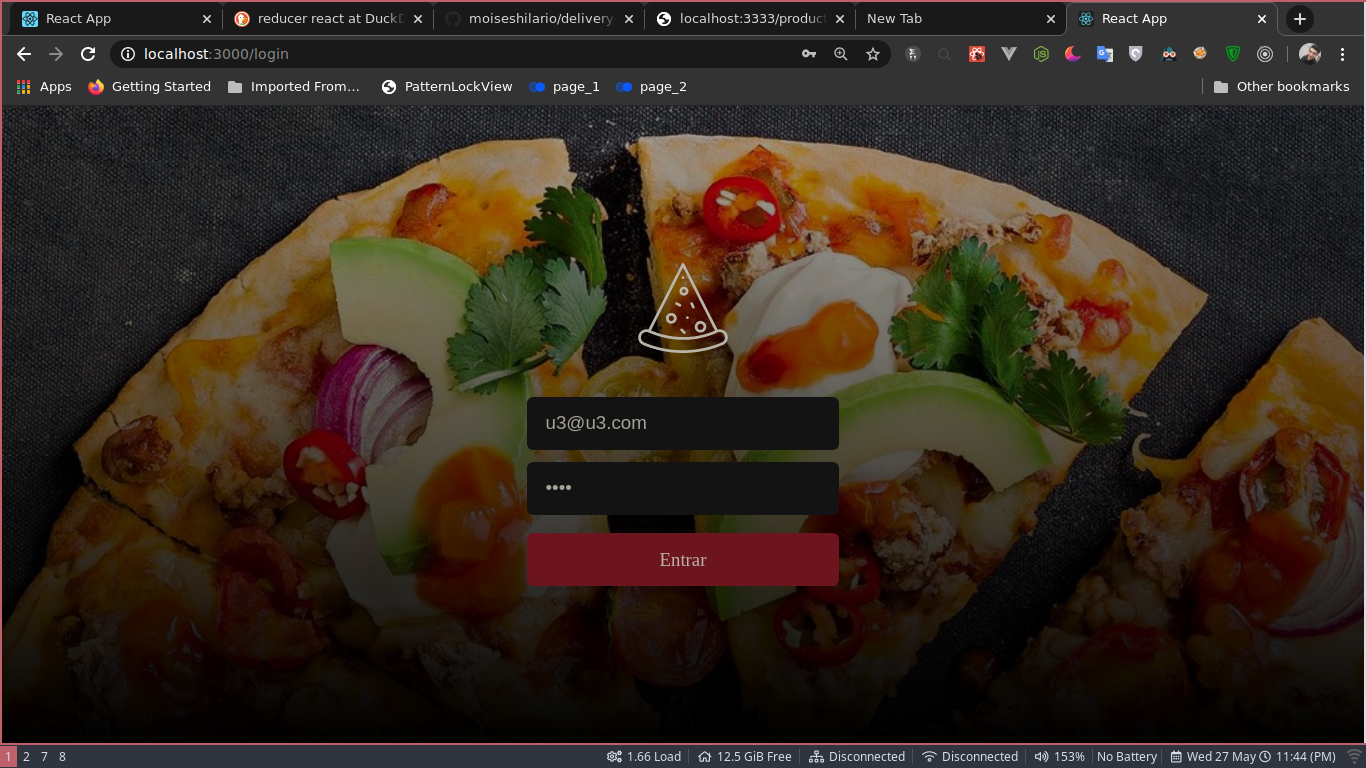
Task: Open the grey circular extension icon next to the star
Action: (912, 54)
